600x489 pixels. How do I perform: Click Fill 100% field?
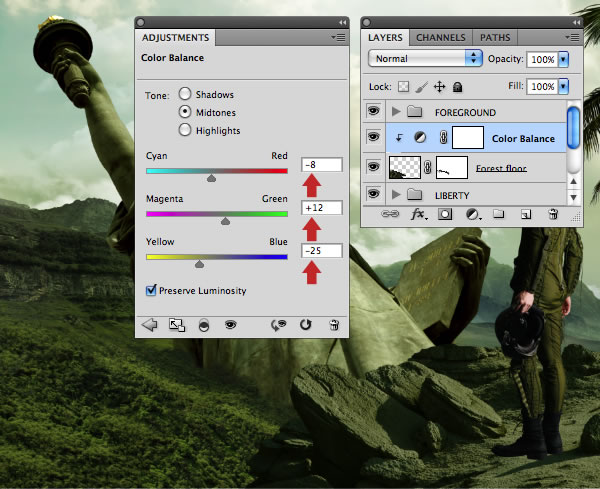pyautogui.click(x=542, y=86)
